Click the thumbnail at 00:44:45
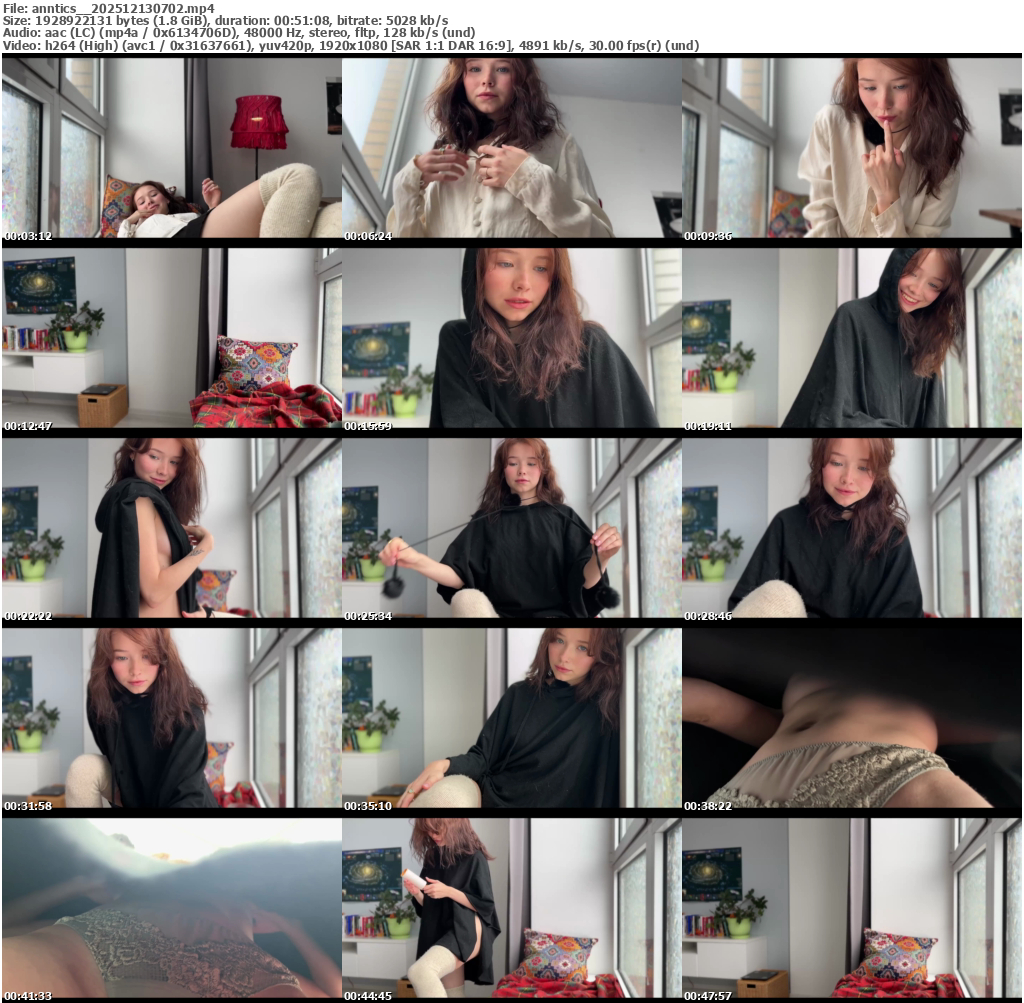This screenshot has width=1024, height=1003. 512,908
